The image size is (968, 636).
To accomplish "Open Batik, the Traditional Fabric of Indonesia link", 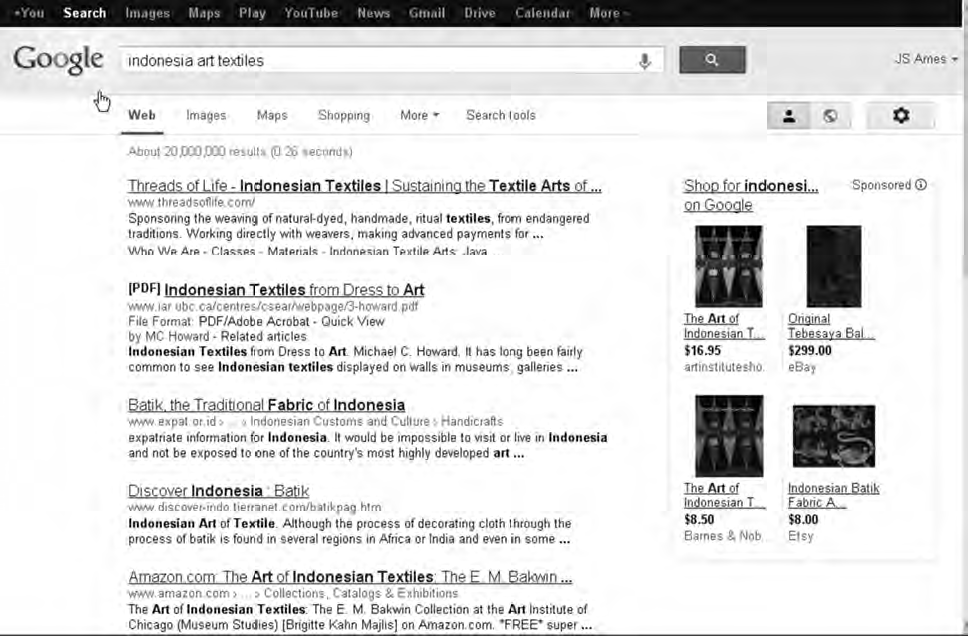I will (266, 405).
